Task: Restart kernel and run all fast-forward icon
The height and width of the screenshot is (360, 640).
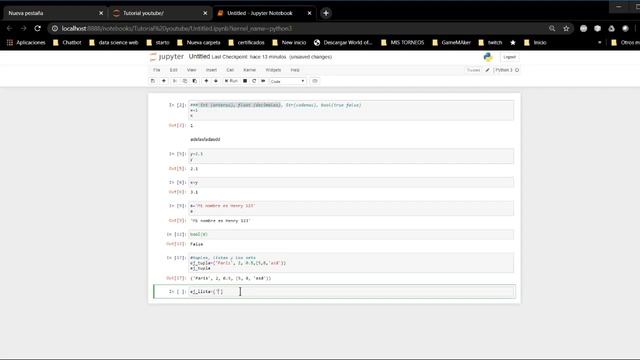Action: [x=263, y=81]
